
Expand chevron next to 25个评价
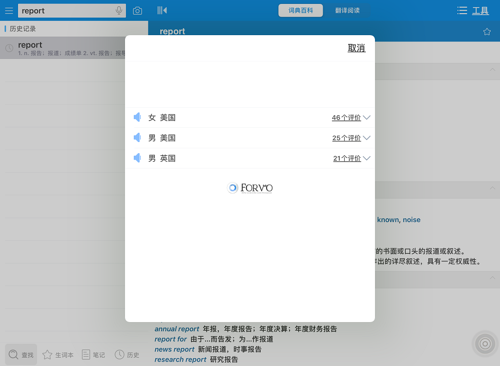click(x=367, y=138)
